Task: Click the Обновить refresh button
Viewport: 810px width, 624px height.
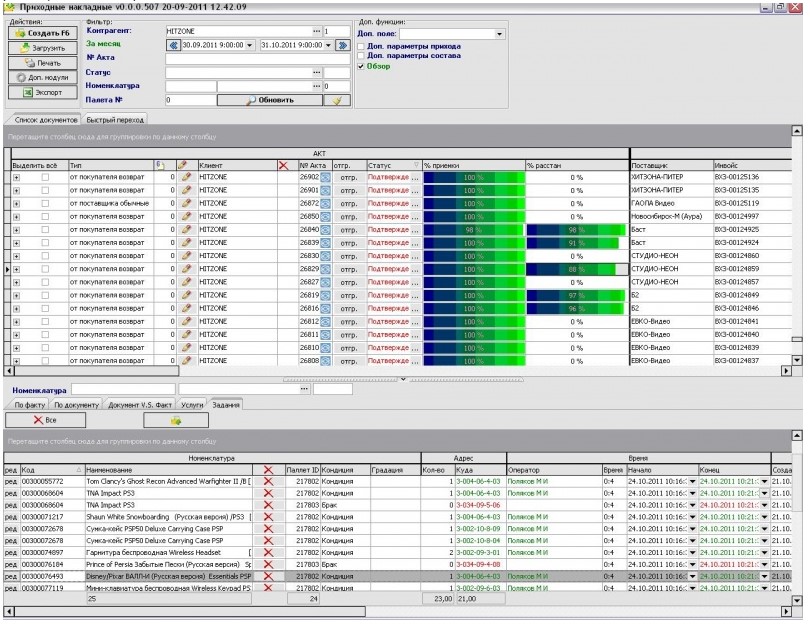Action: pos(270,100)
